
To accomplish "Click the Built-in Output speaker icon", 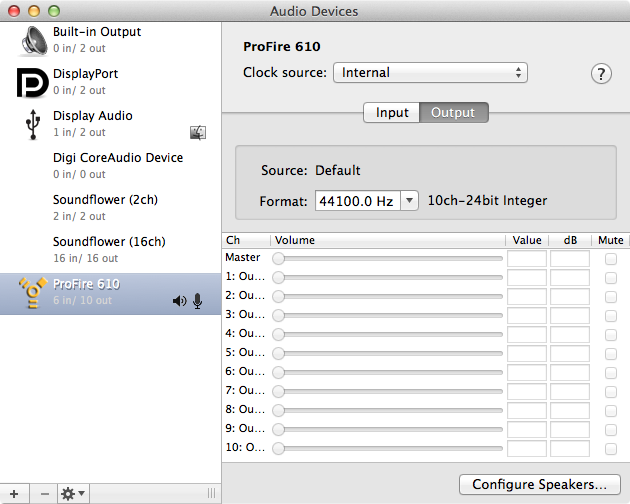I will [33, 40].
